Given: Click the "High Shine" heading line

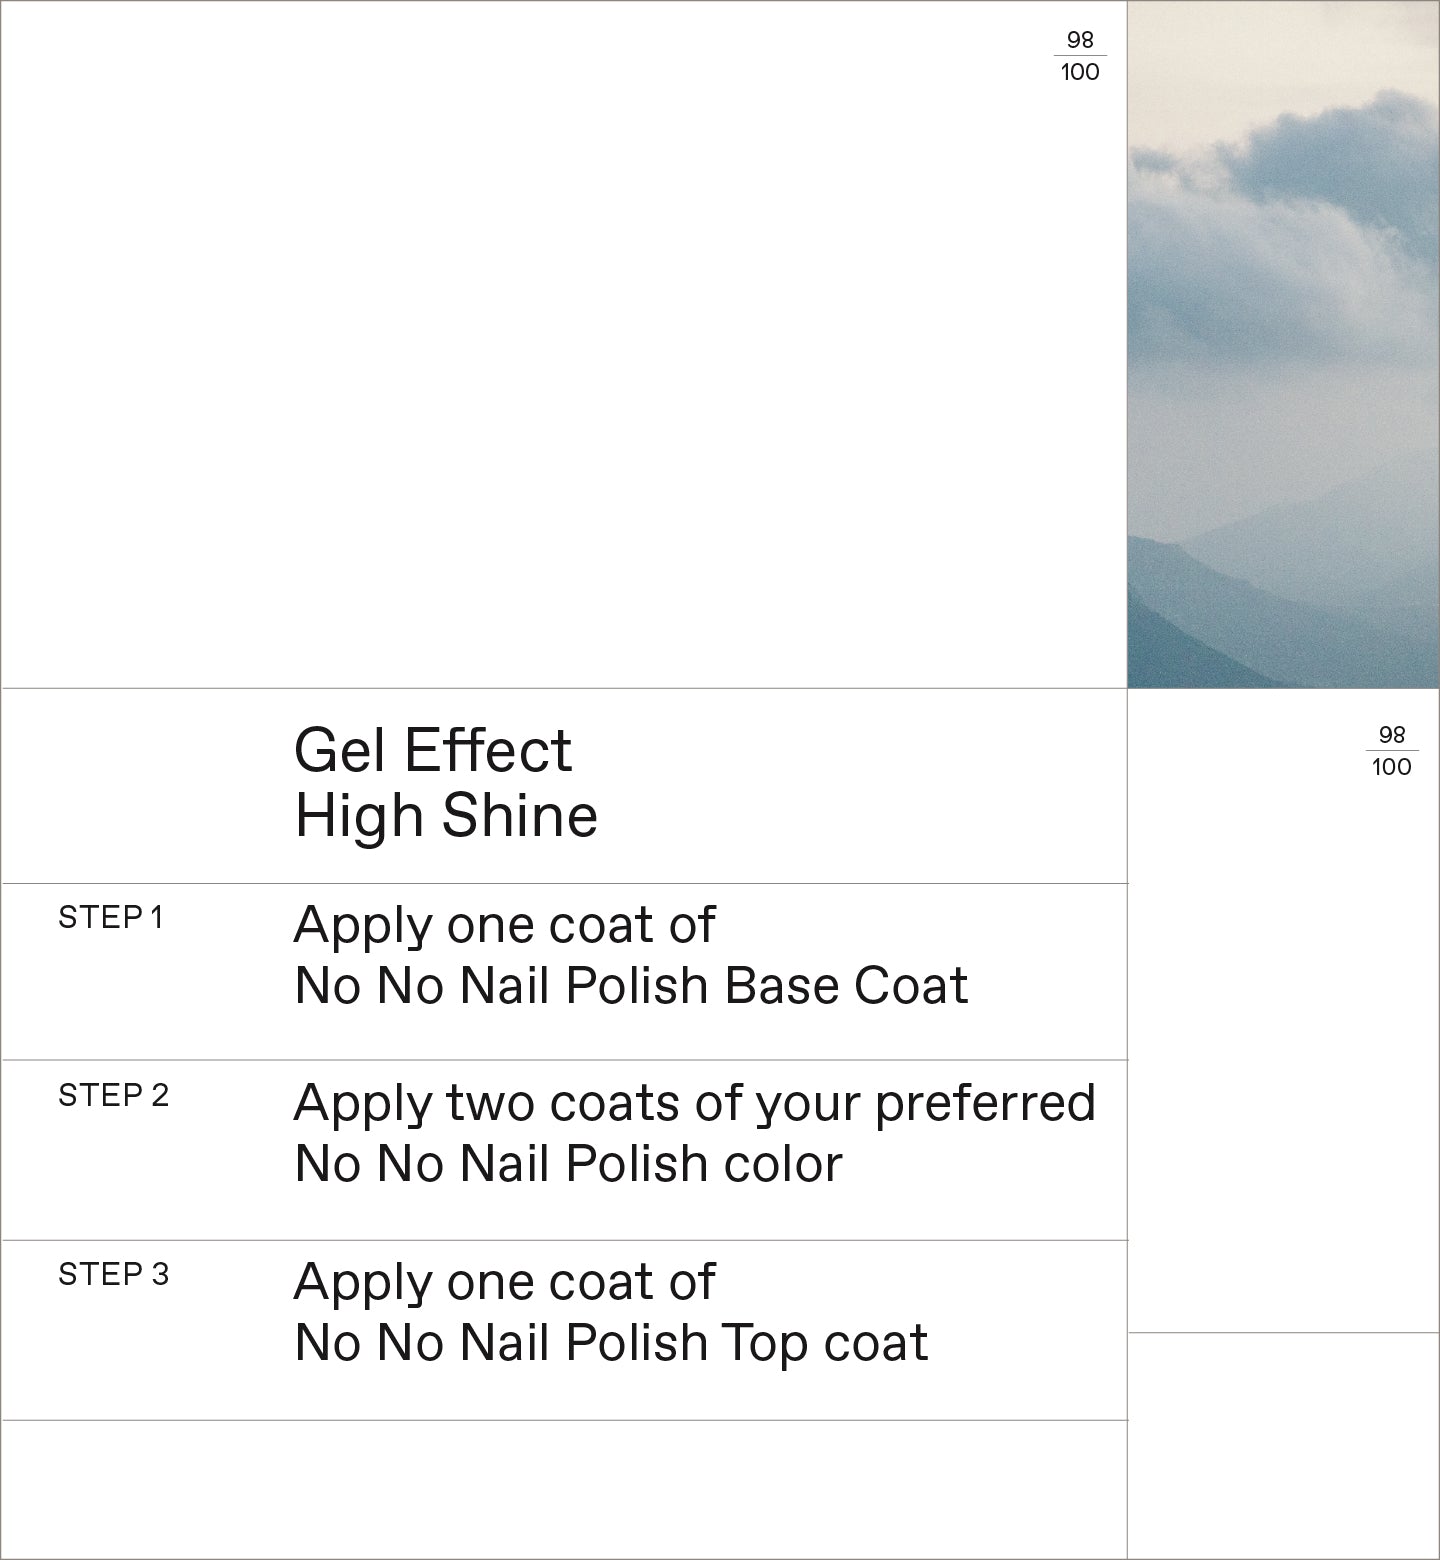Looking at the screenshot, I should (446, 815).
